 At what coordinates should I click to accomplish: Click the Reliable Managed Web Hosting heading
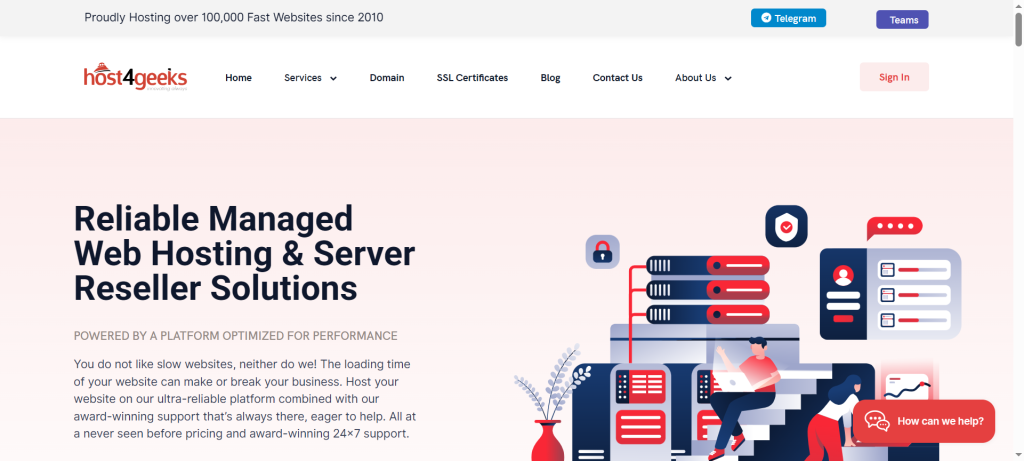coord(244,253)
